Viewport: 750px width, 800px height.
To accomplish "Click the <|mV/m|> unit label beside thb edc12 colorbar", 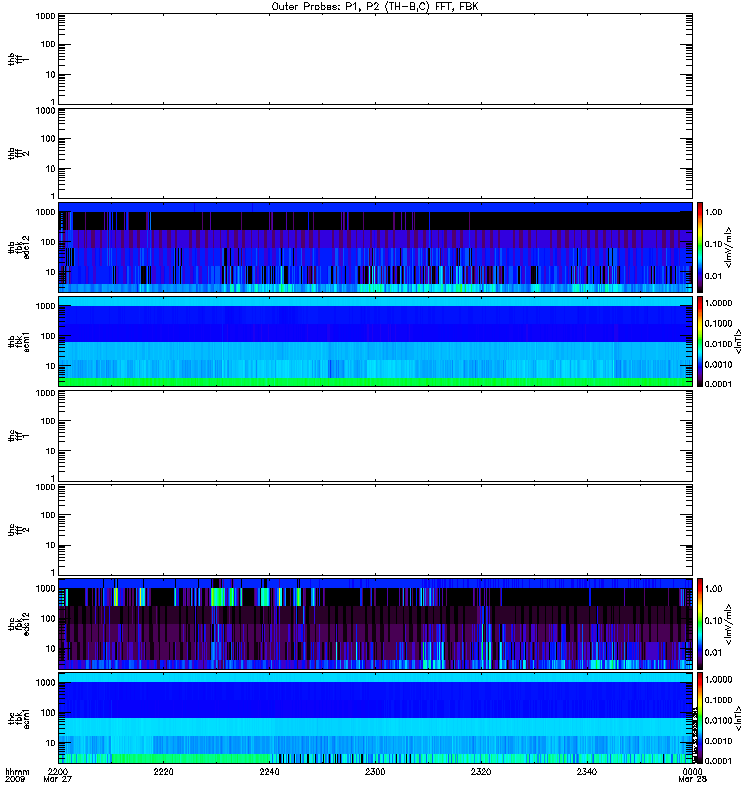I will point(729,247).
